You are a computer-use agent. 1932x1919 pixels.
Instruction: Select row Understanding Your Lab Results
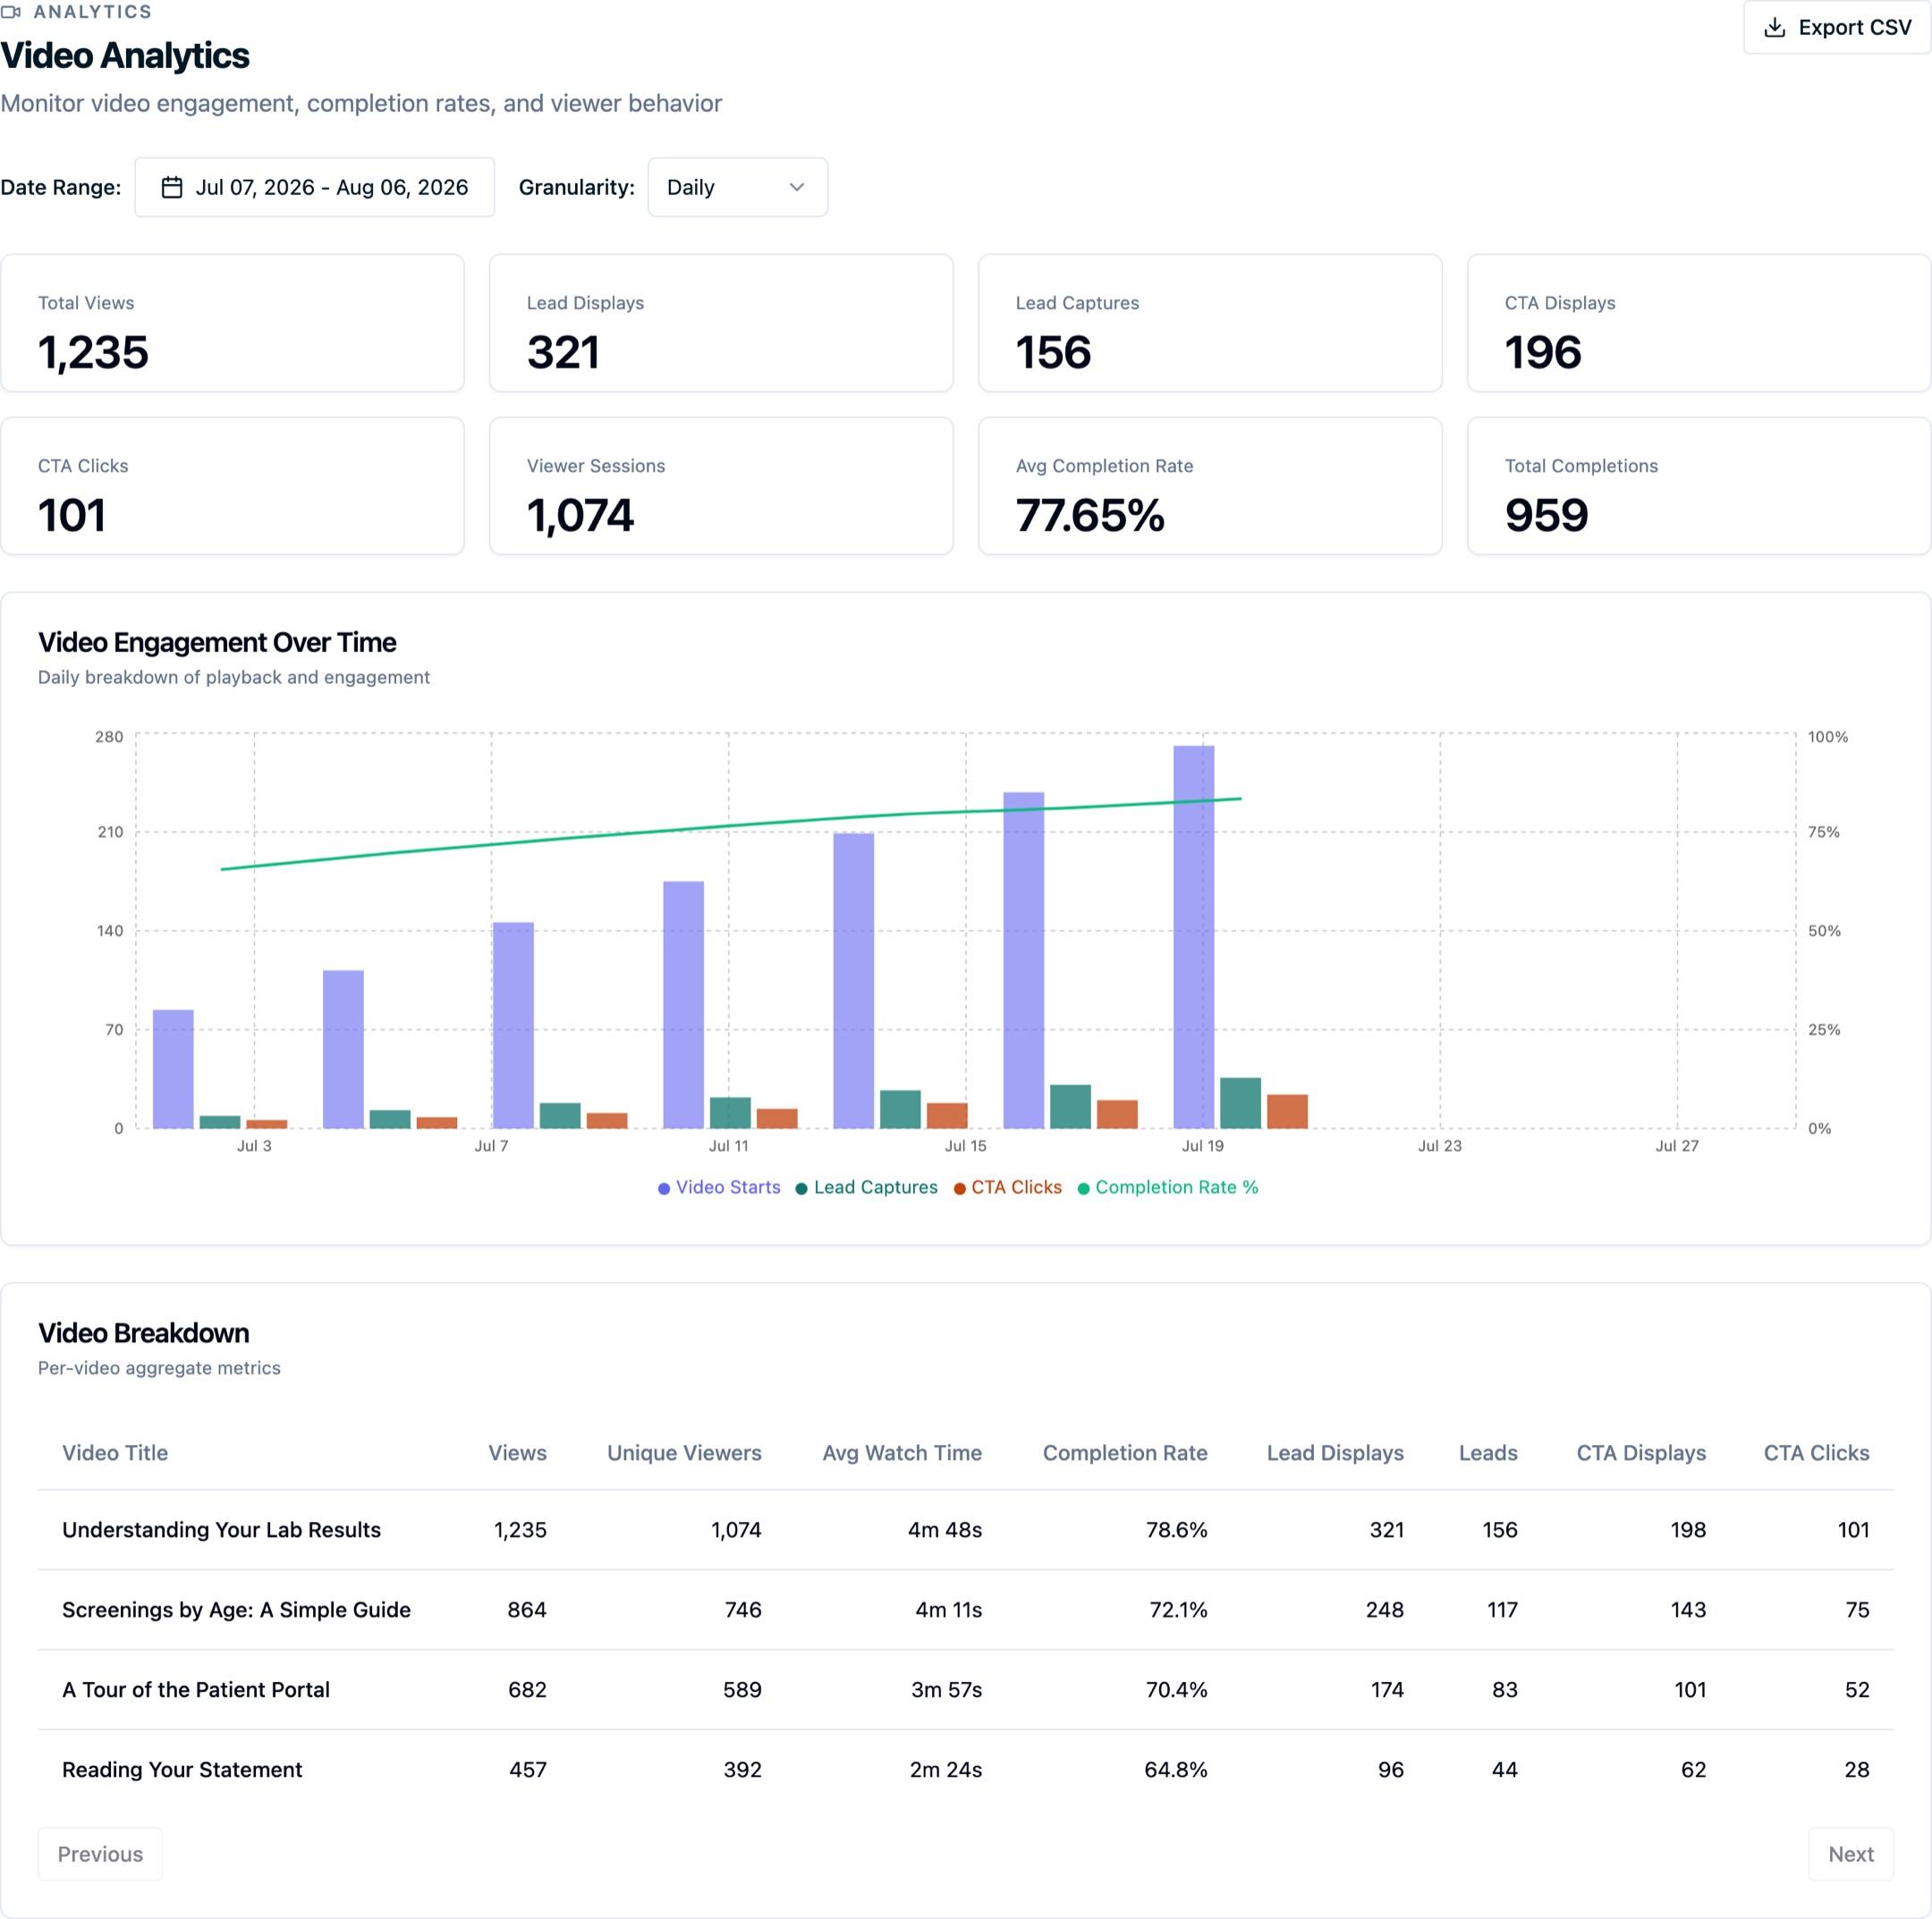965,1529
